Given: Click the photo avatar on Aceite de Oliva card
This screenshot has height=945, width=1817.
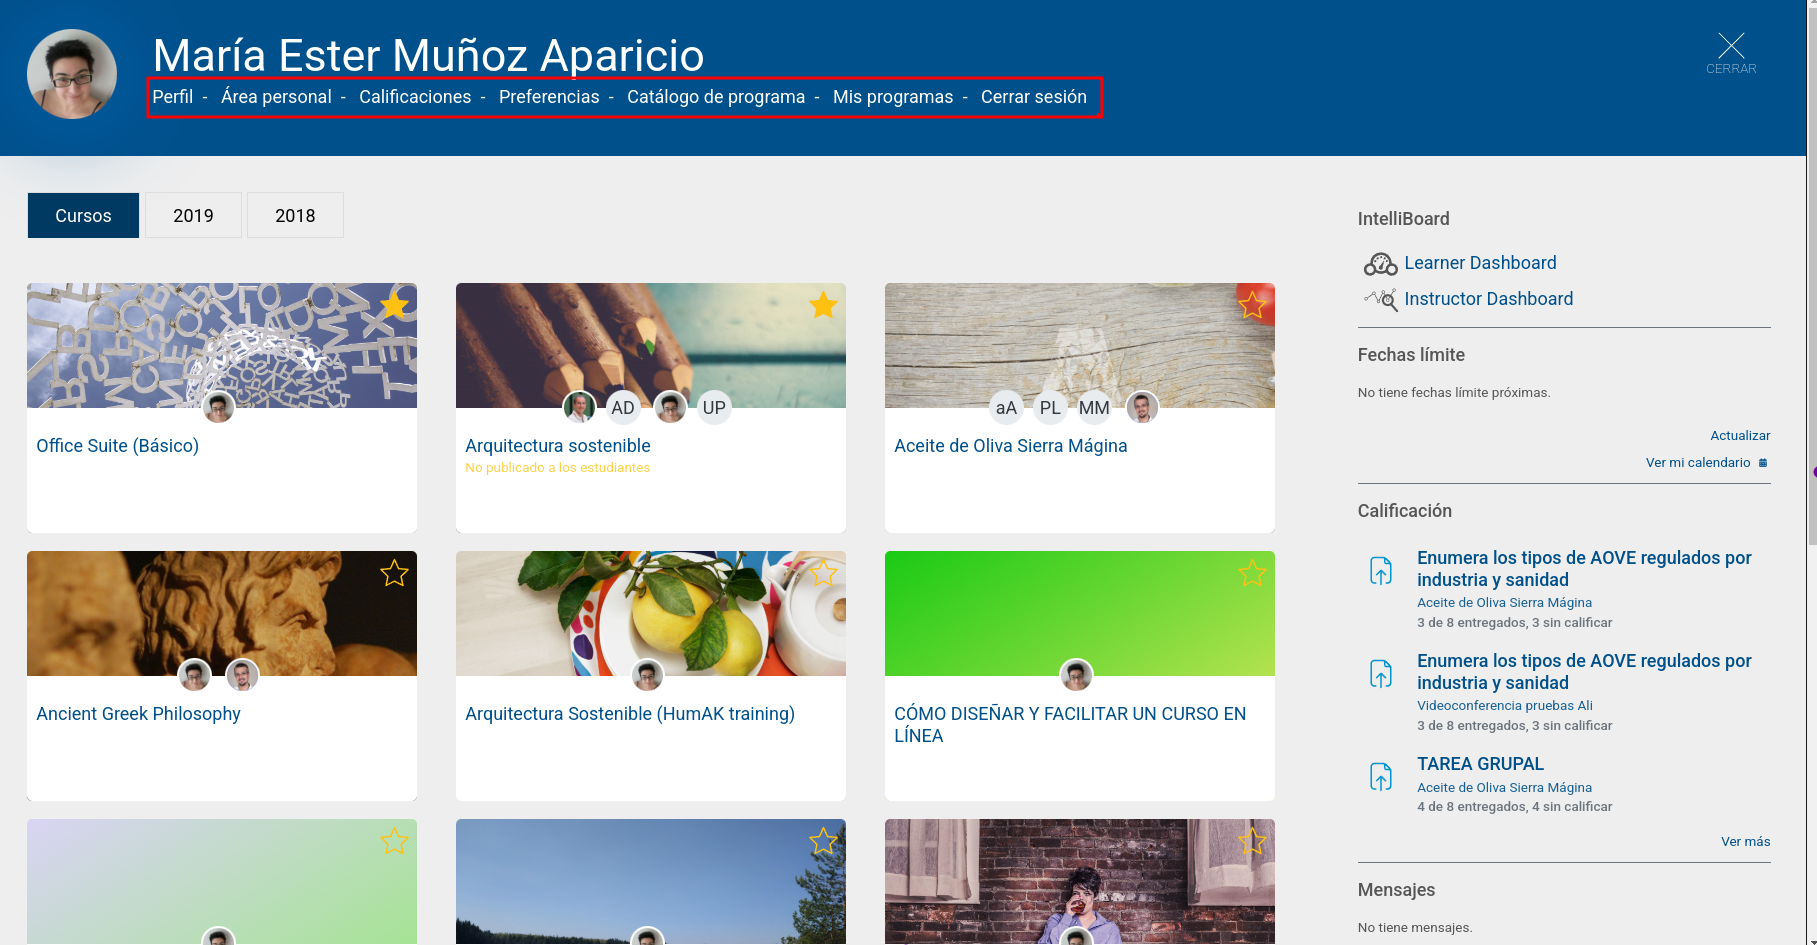Looking at the screenshot, I should [x=1142, y=408].
